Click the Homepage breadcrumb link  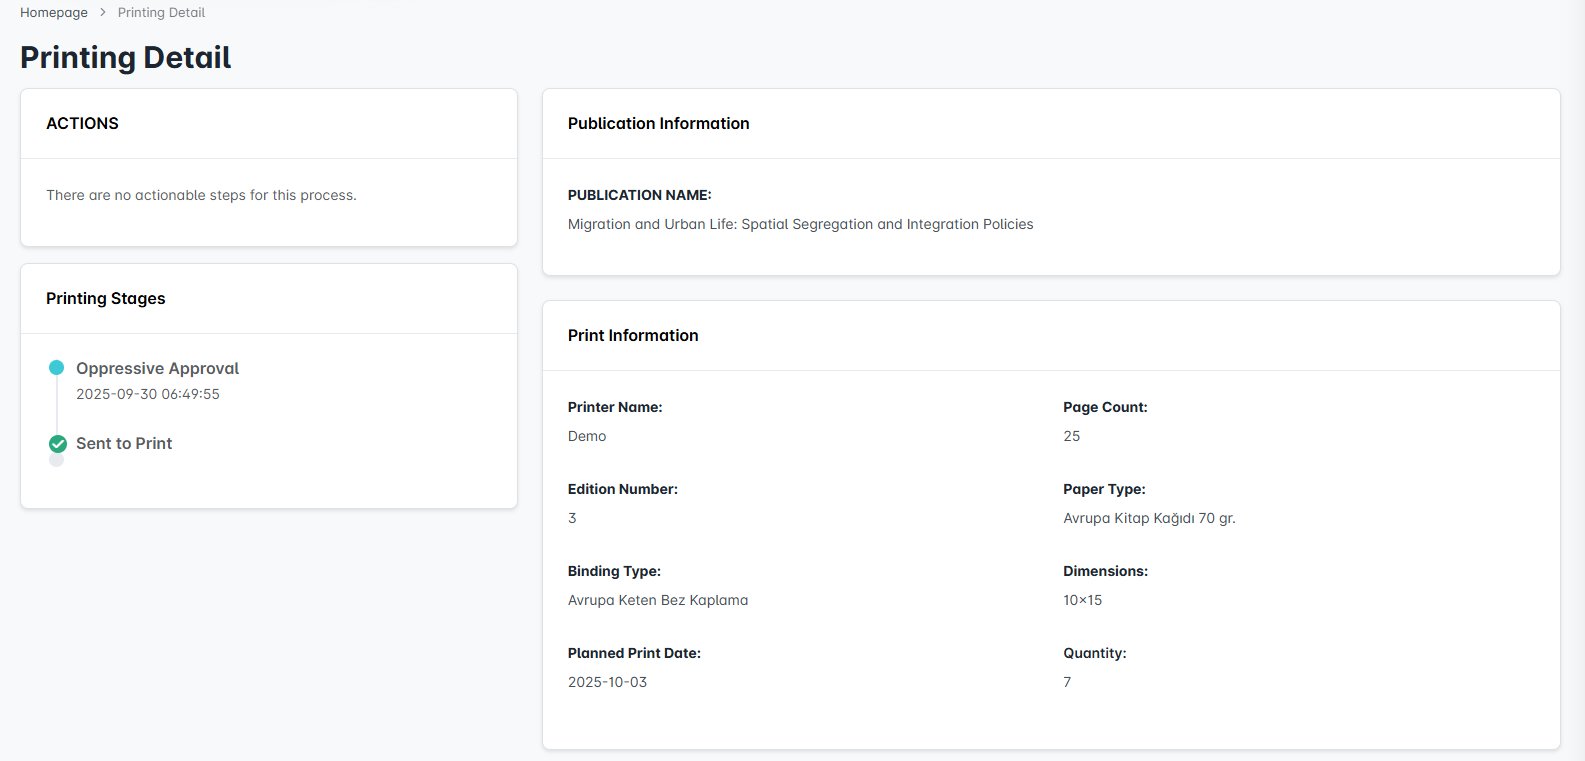tap(54, 13)
